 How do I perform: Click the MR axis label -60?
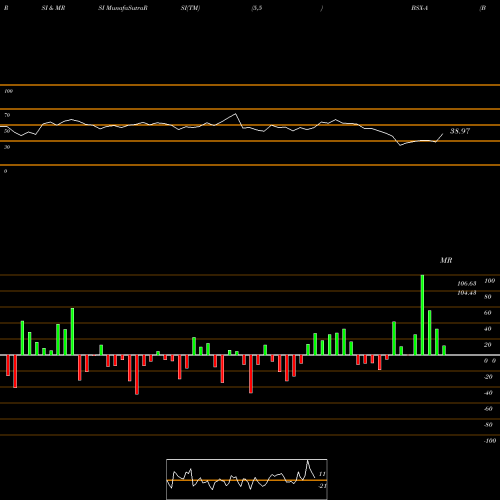(488, 409)
